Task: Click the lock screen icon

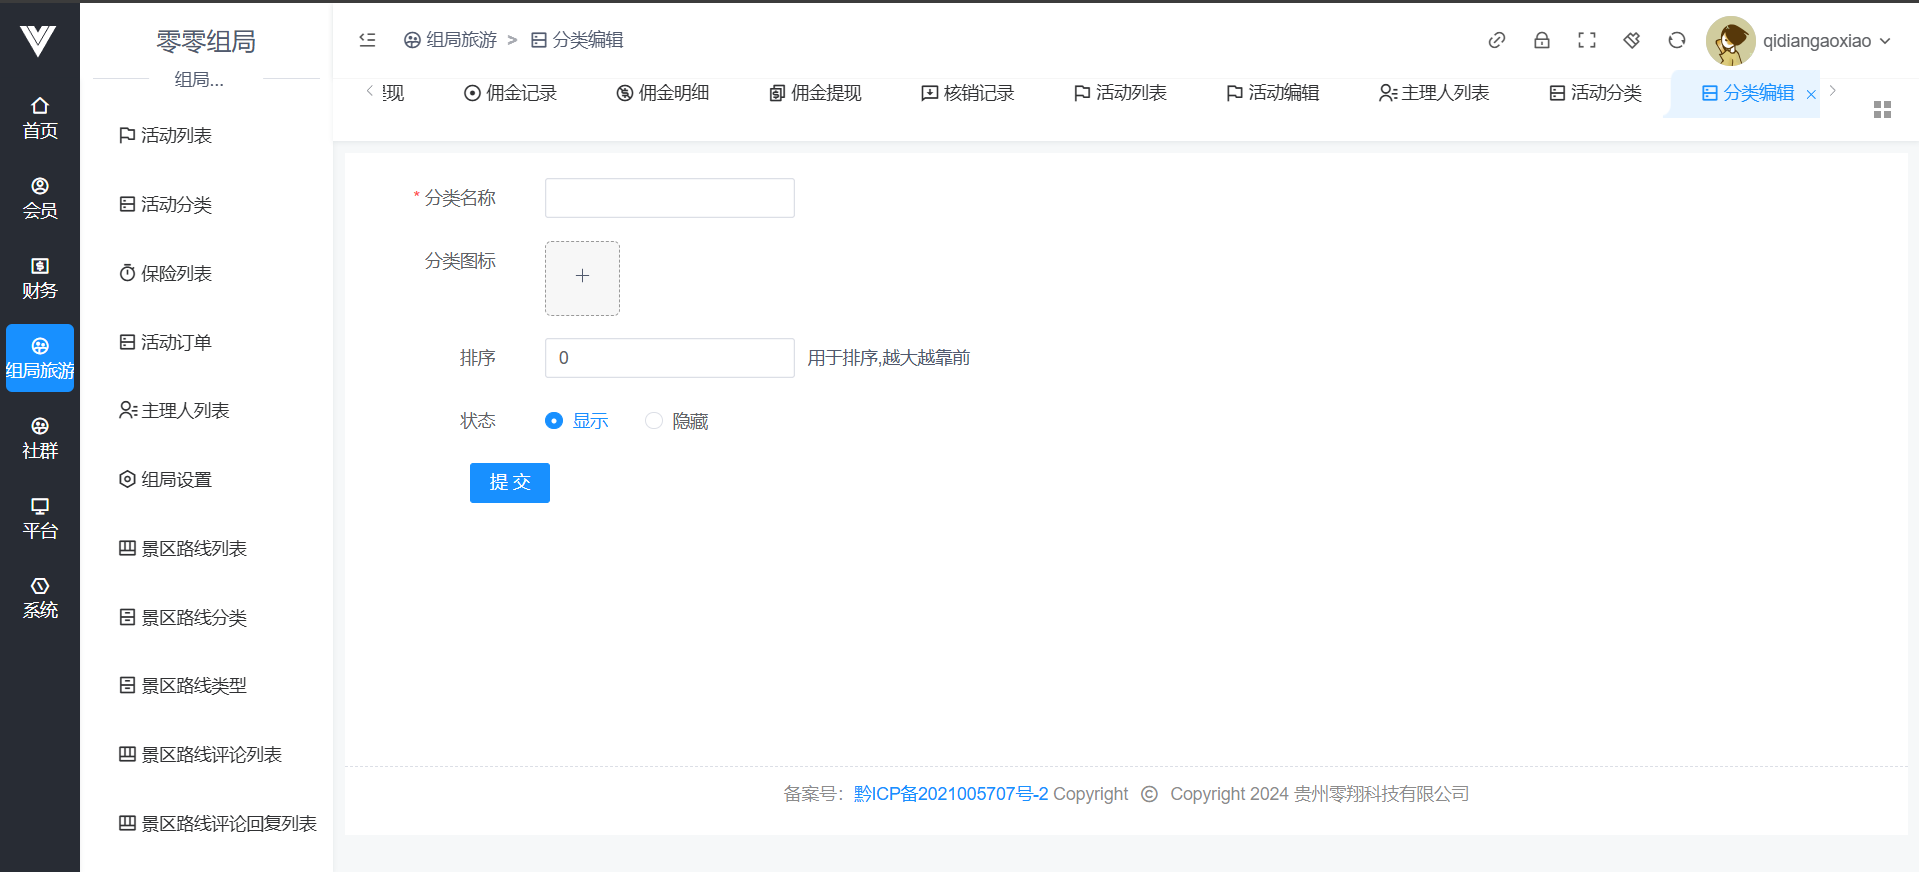Action: [1541, 40]
